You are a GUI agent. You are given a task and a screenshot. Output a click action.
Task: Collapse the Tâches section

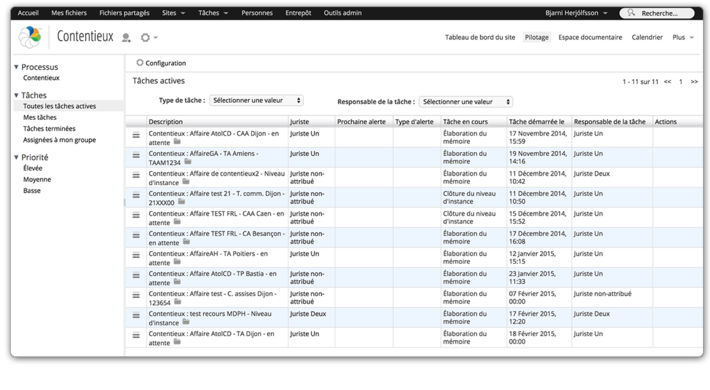tap(16, 95)
